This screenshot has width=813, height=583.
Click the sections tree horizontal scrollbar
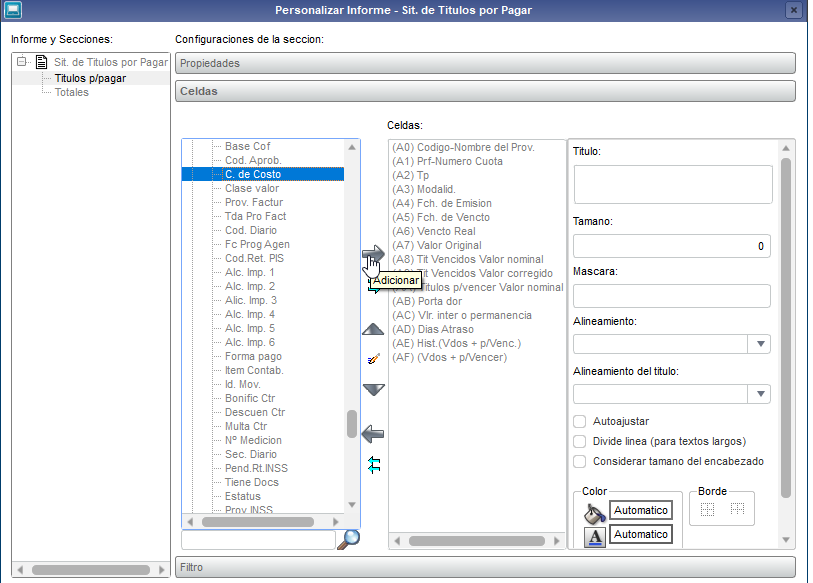[91, 570]
